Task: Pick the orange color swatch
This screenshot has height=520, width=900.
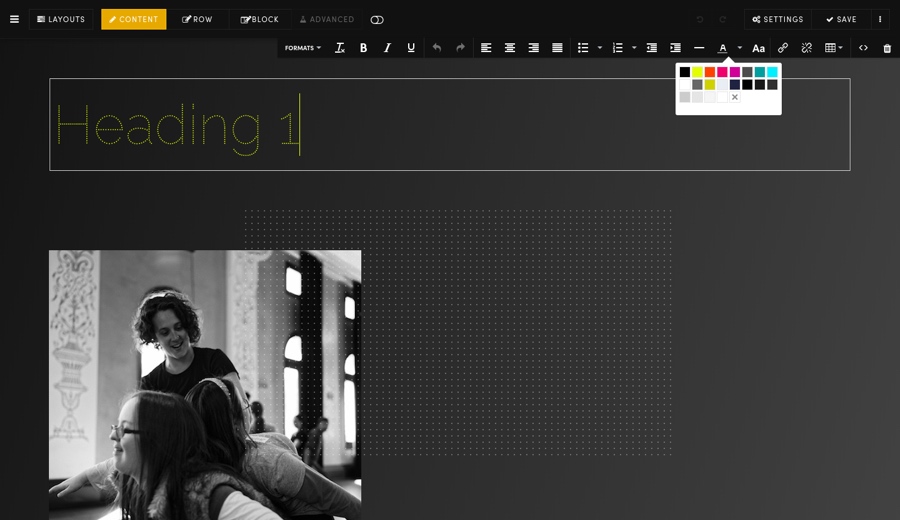Action: pyautogui.click(x=710, y=72)
